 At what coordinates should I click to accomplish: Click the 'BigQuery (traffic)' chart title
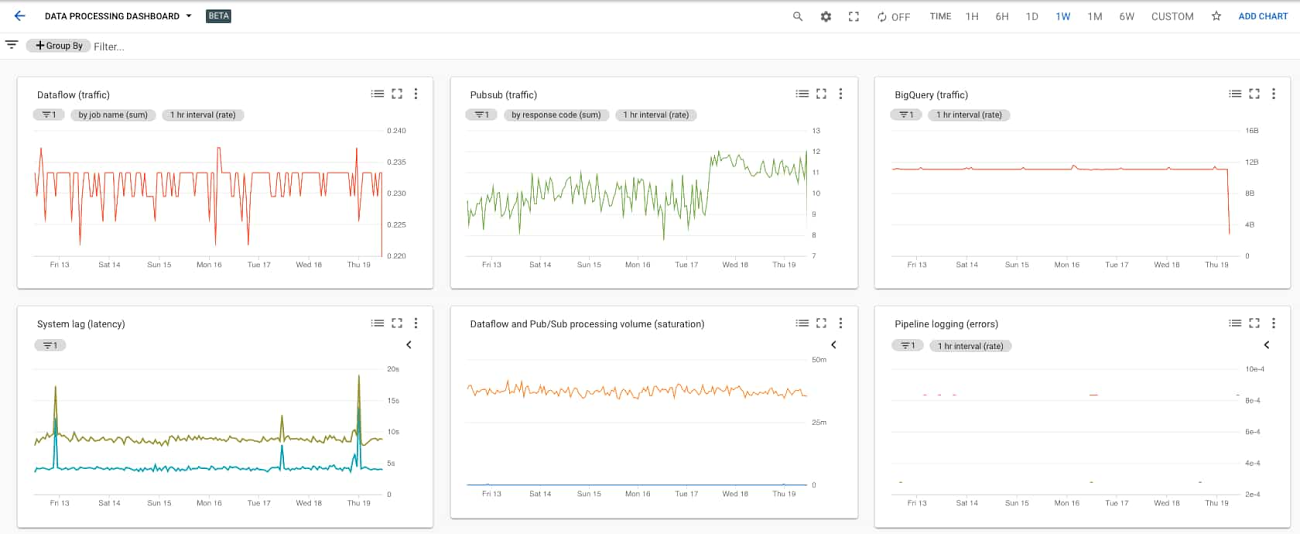coord(931,95)
